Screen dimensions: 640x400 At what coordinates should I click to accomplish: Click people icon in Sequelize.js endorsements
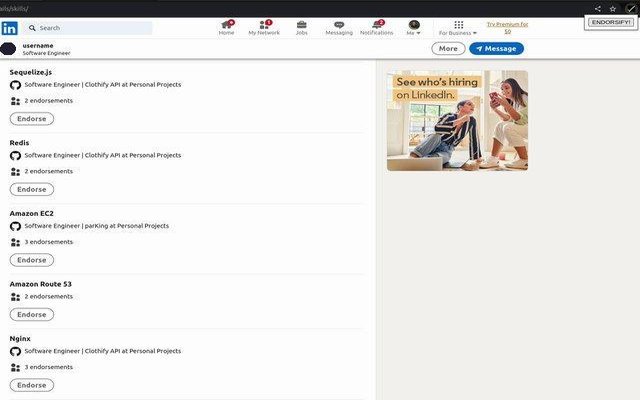click(x=16, y=101)
